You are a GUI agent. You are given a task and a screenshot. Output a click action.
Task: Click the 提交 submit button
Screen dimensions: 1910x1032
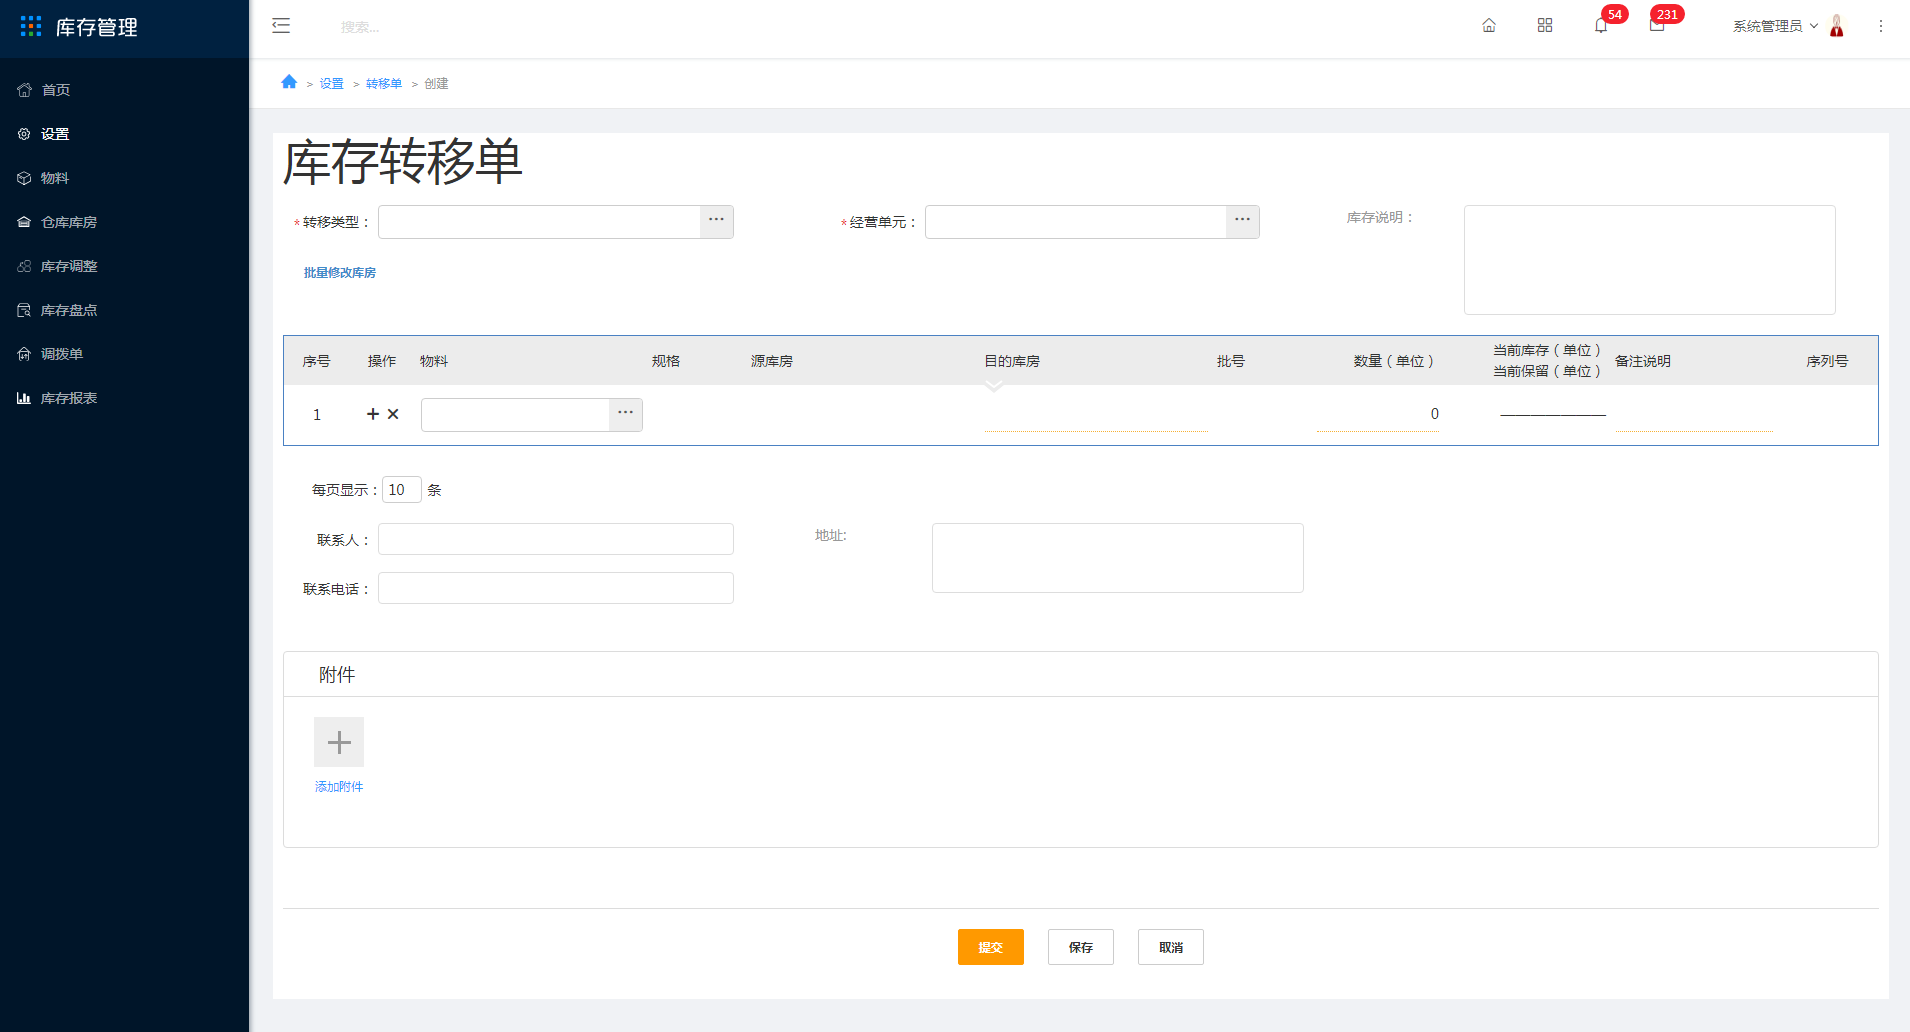(990, 947)
